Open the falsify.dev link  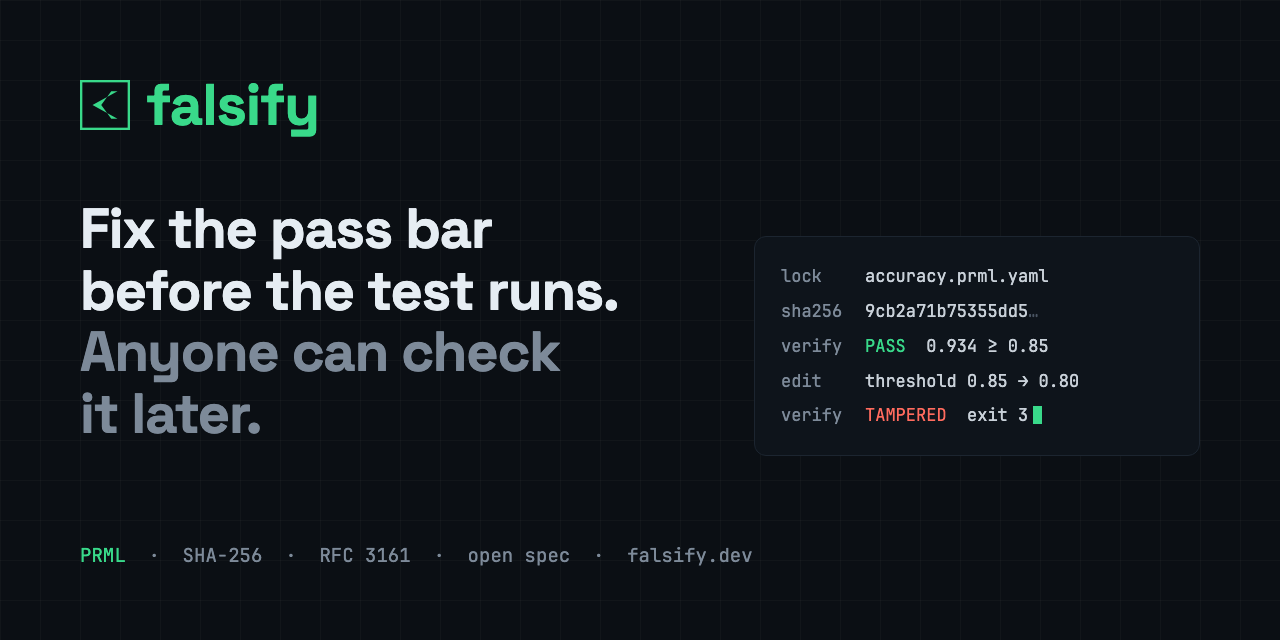click(x=690, y=556)
